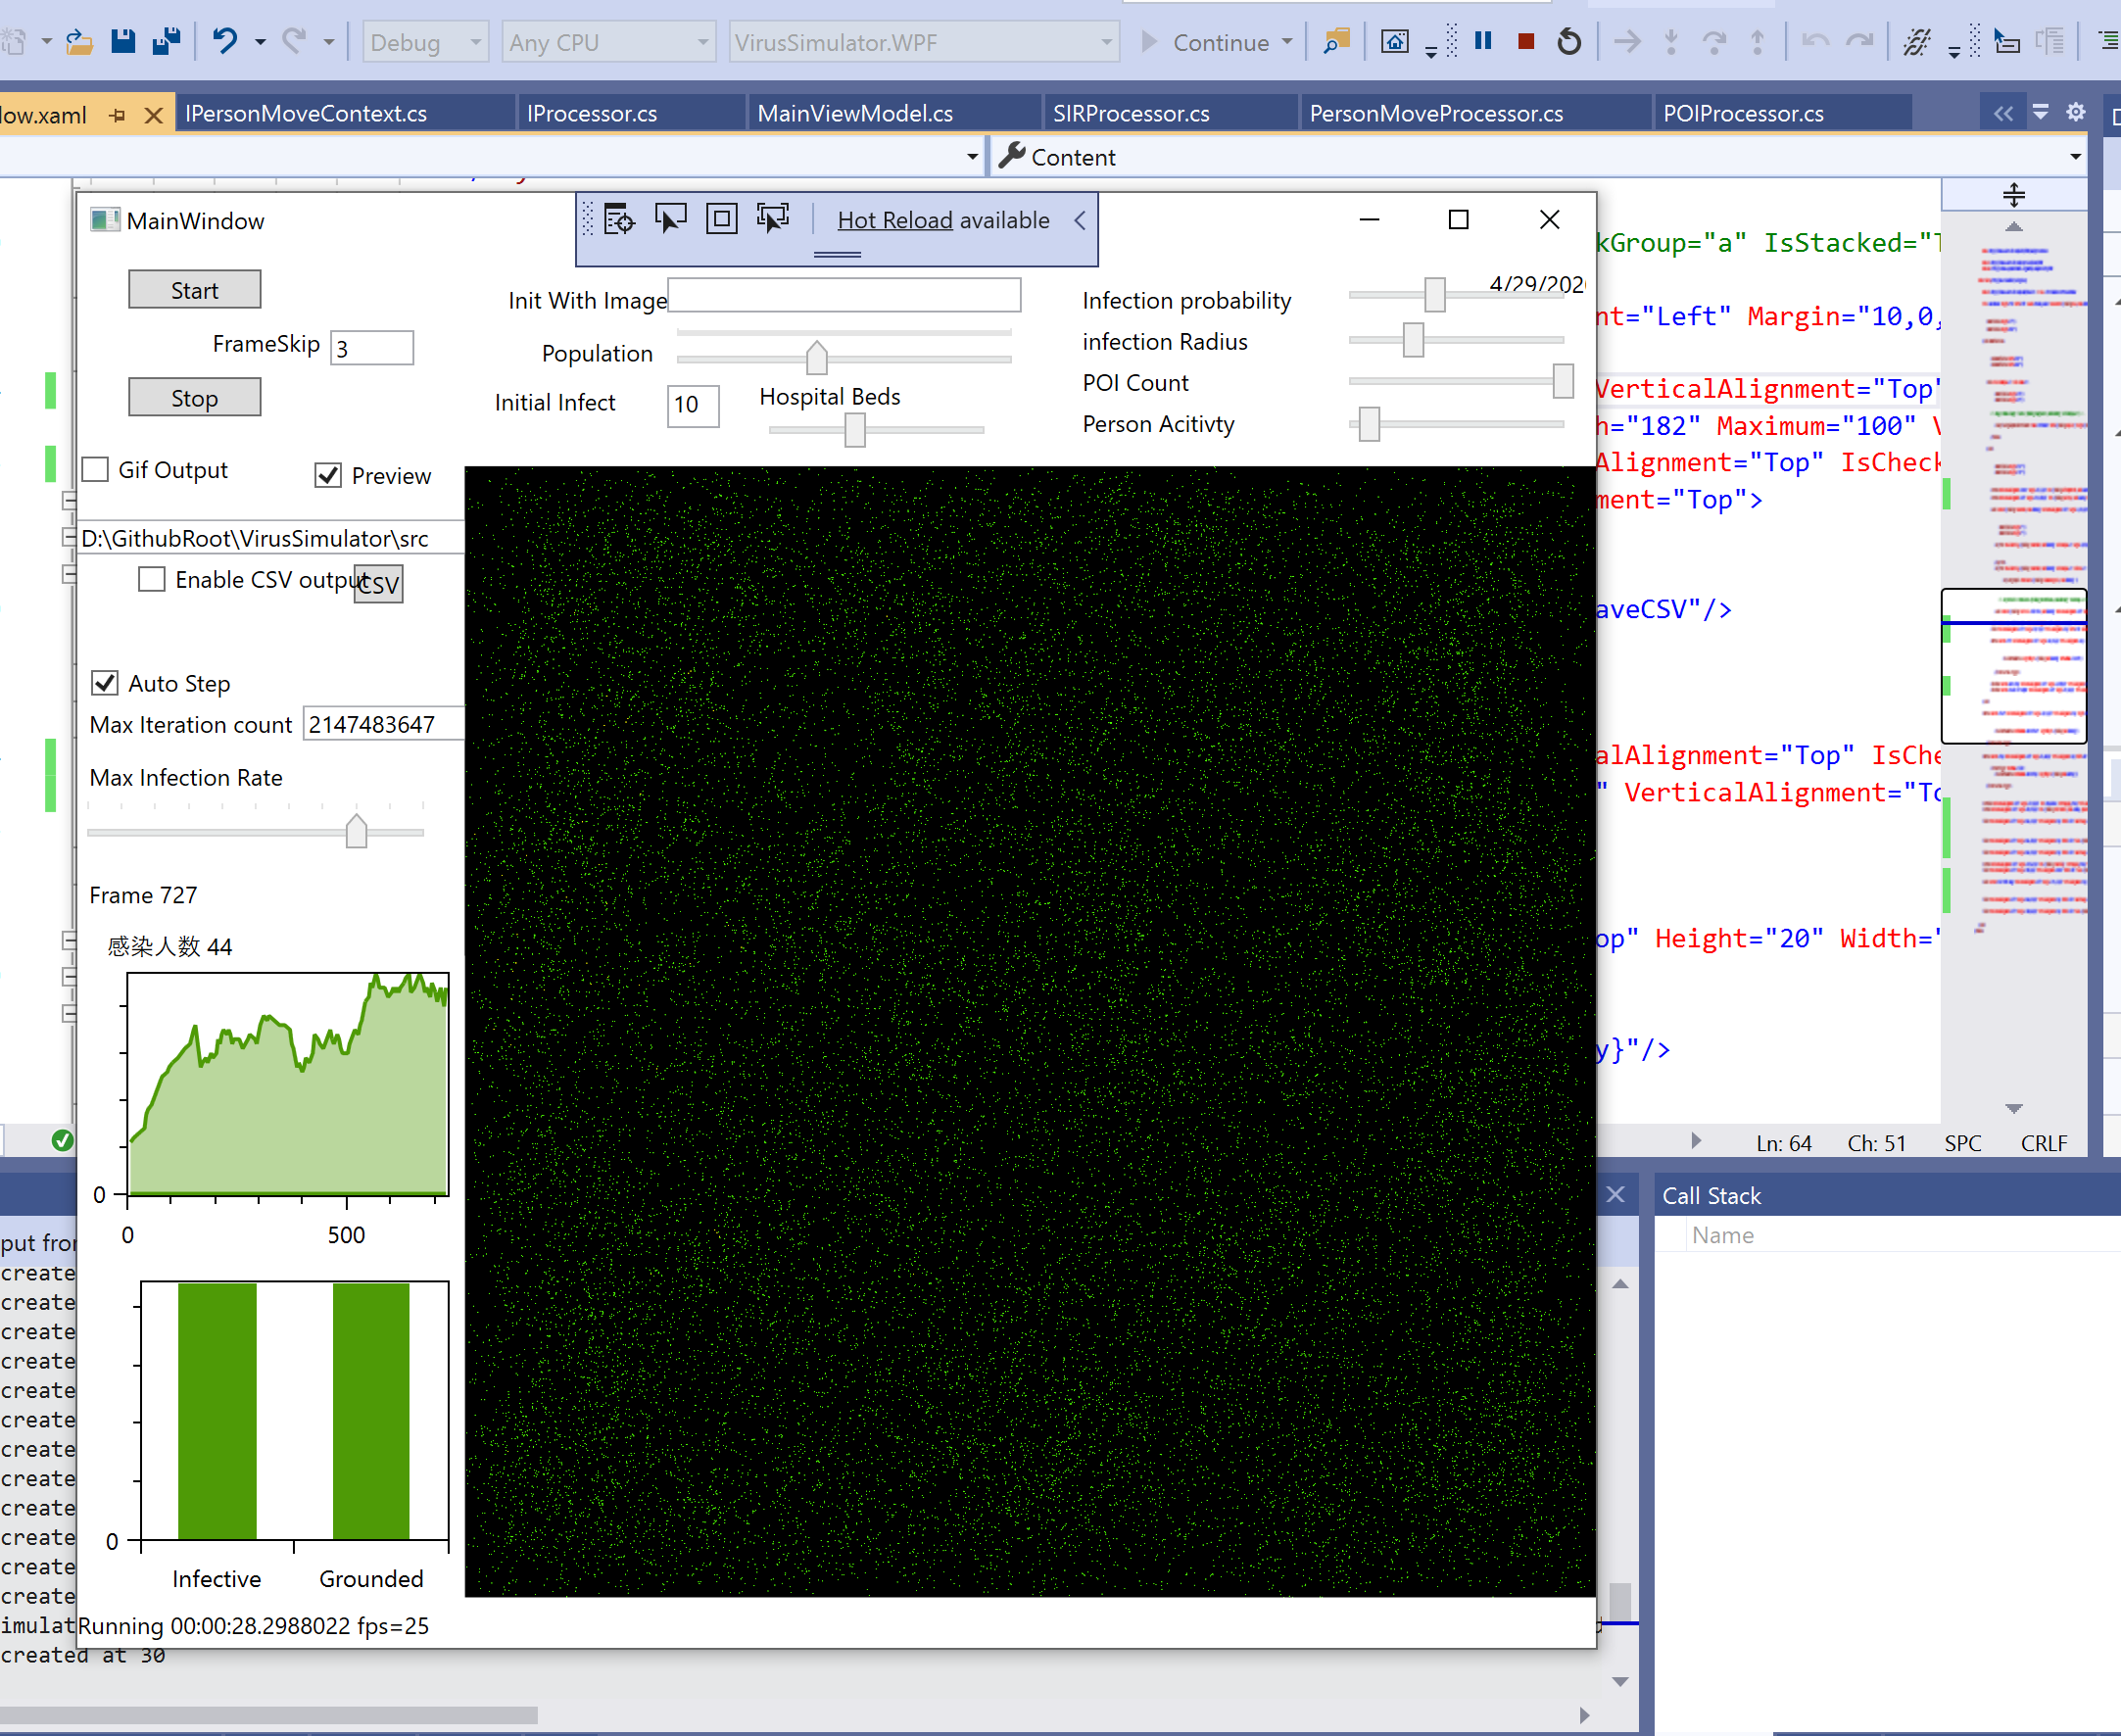Open tab settings gear icon
The height and width of the screenshot is (1736, 2121).
[2076, 112]
